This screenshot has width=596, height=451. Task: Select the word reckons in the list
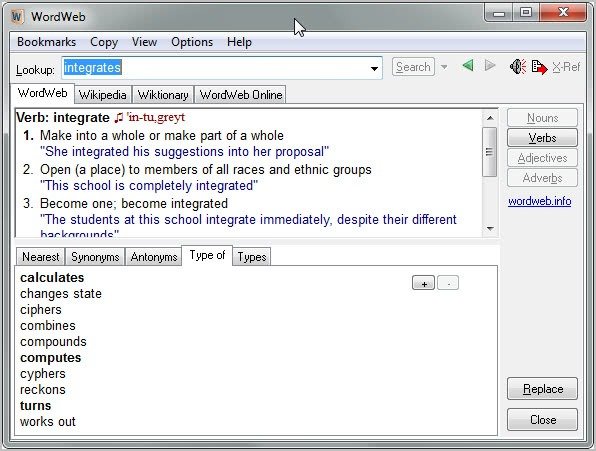[43, 390]
